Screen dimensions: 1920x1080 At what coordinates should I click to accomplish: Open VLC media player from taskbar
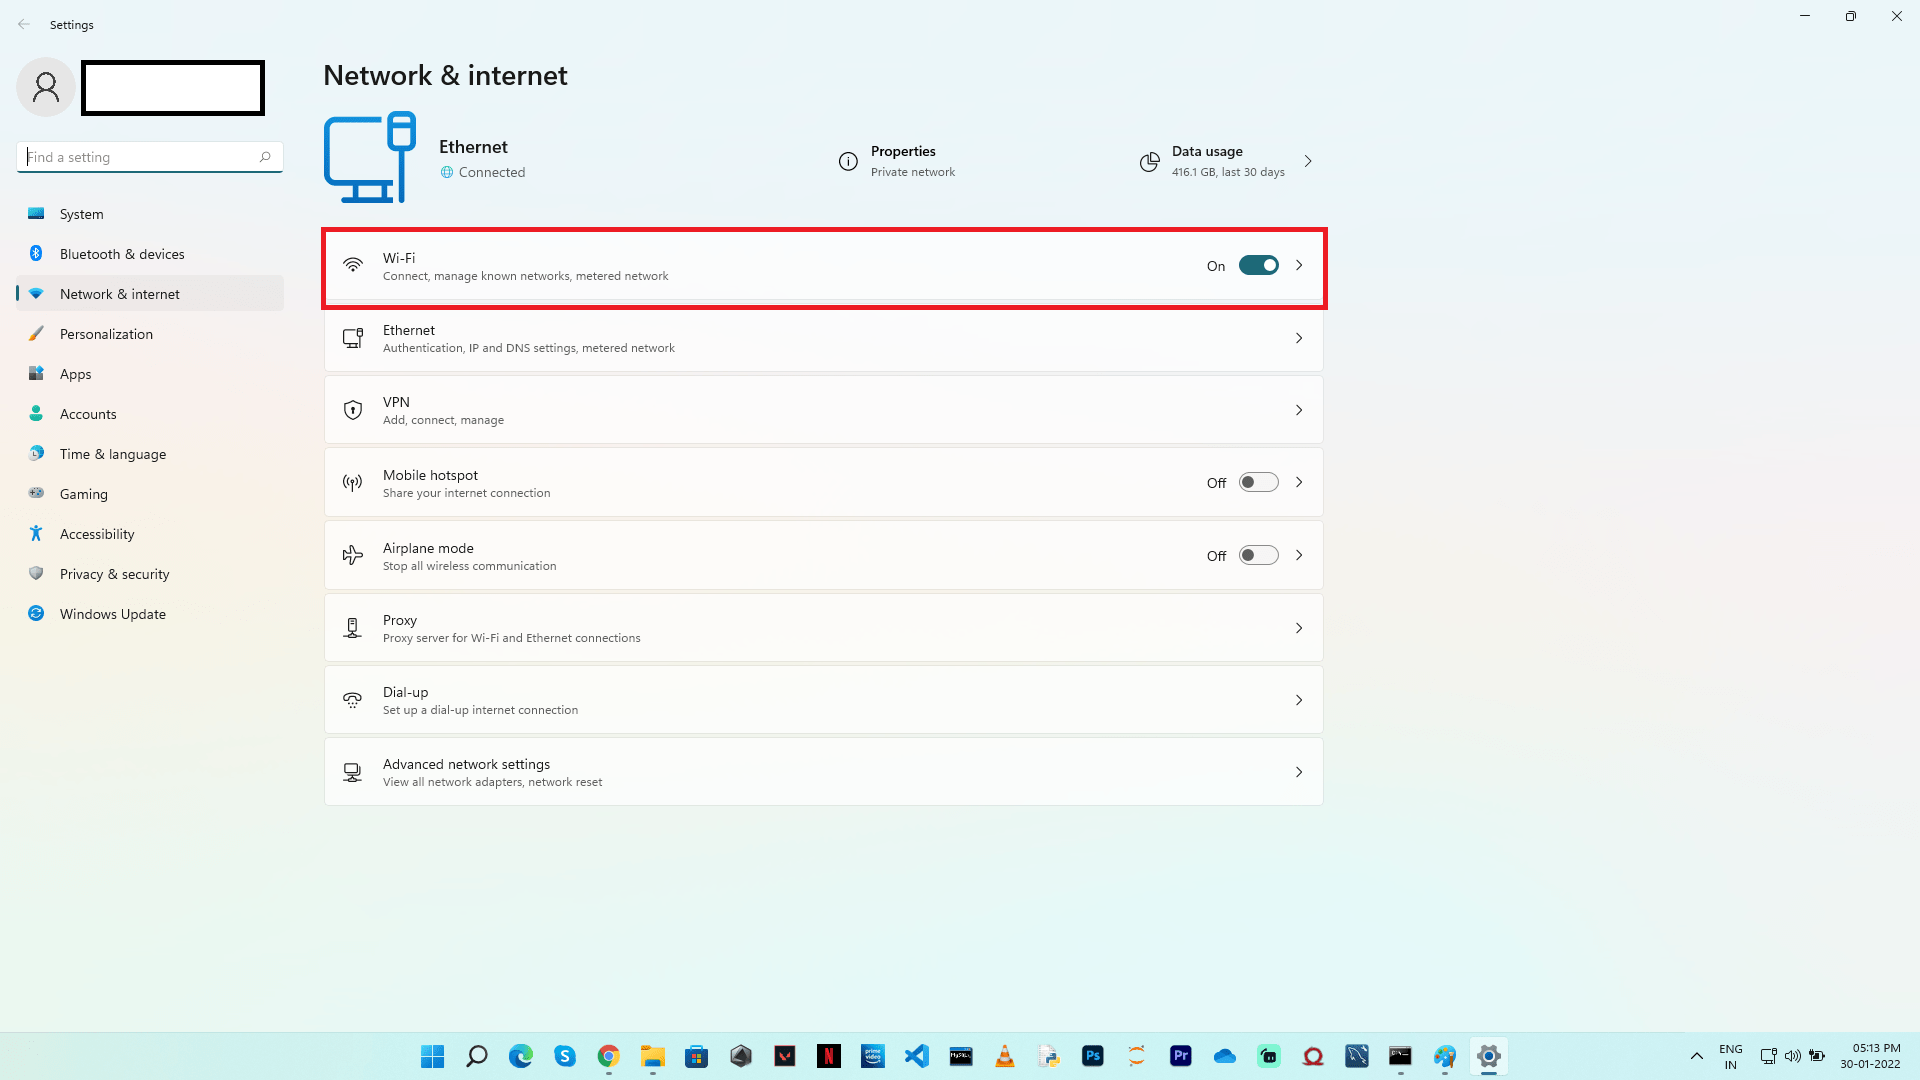pyautogui.click(x=1005, y=1056)
